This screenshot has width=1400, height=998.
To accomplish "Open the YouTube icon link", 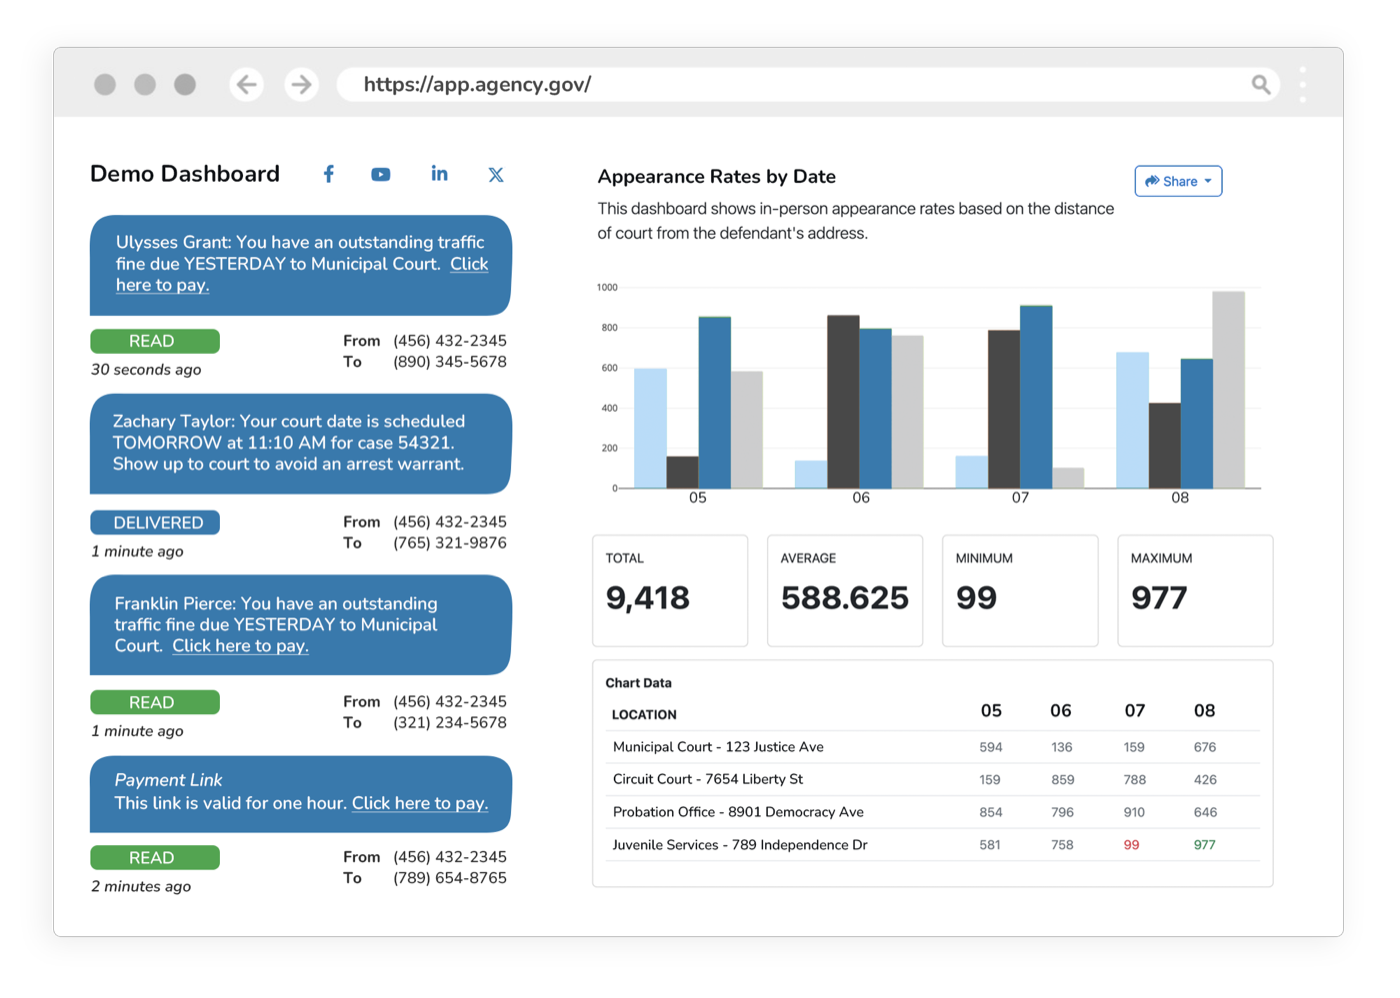I will click(x=381, y=174).
